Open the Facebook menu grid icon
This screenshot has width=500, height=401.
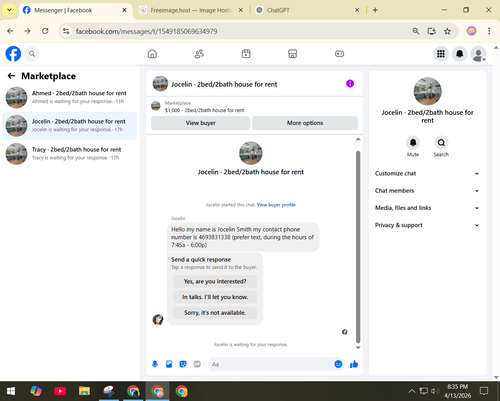click(x=441, y=54)
